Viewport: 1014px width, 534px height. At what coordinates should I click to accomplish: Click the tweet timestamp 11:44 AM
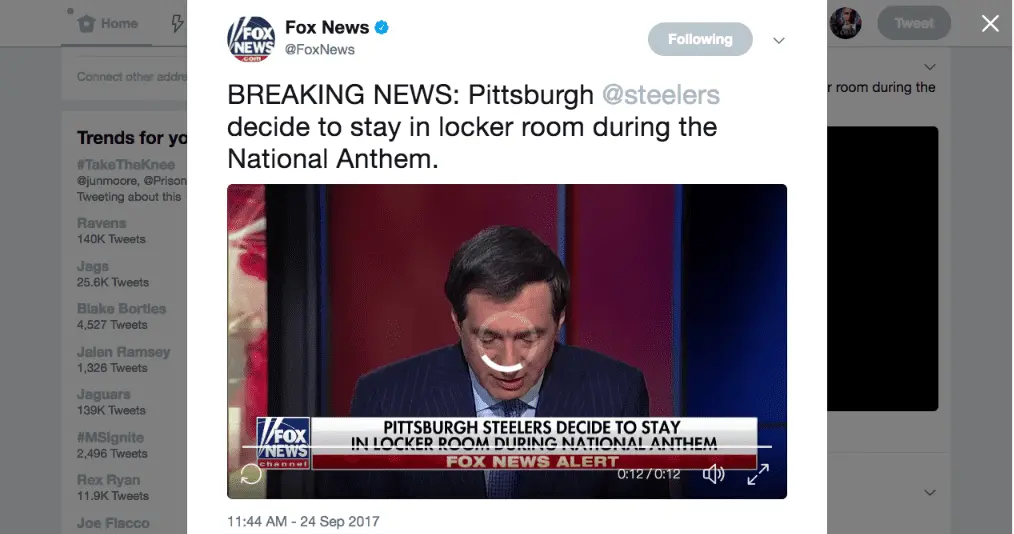point(303,521)
